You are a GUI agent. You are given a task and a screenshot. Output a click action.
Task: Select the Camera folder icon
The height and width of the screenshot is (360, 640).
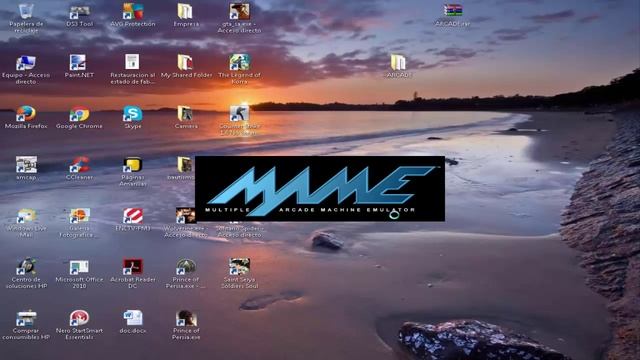point(185,114)
